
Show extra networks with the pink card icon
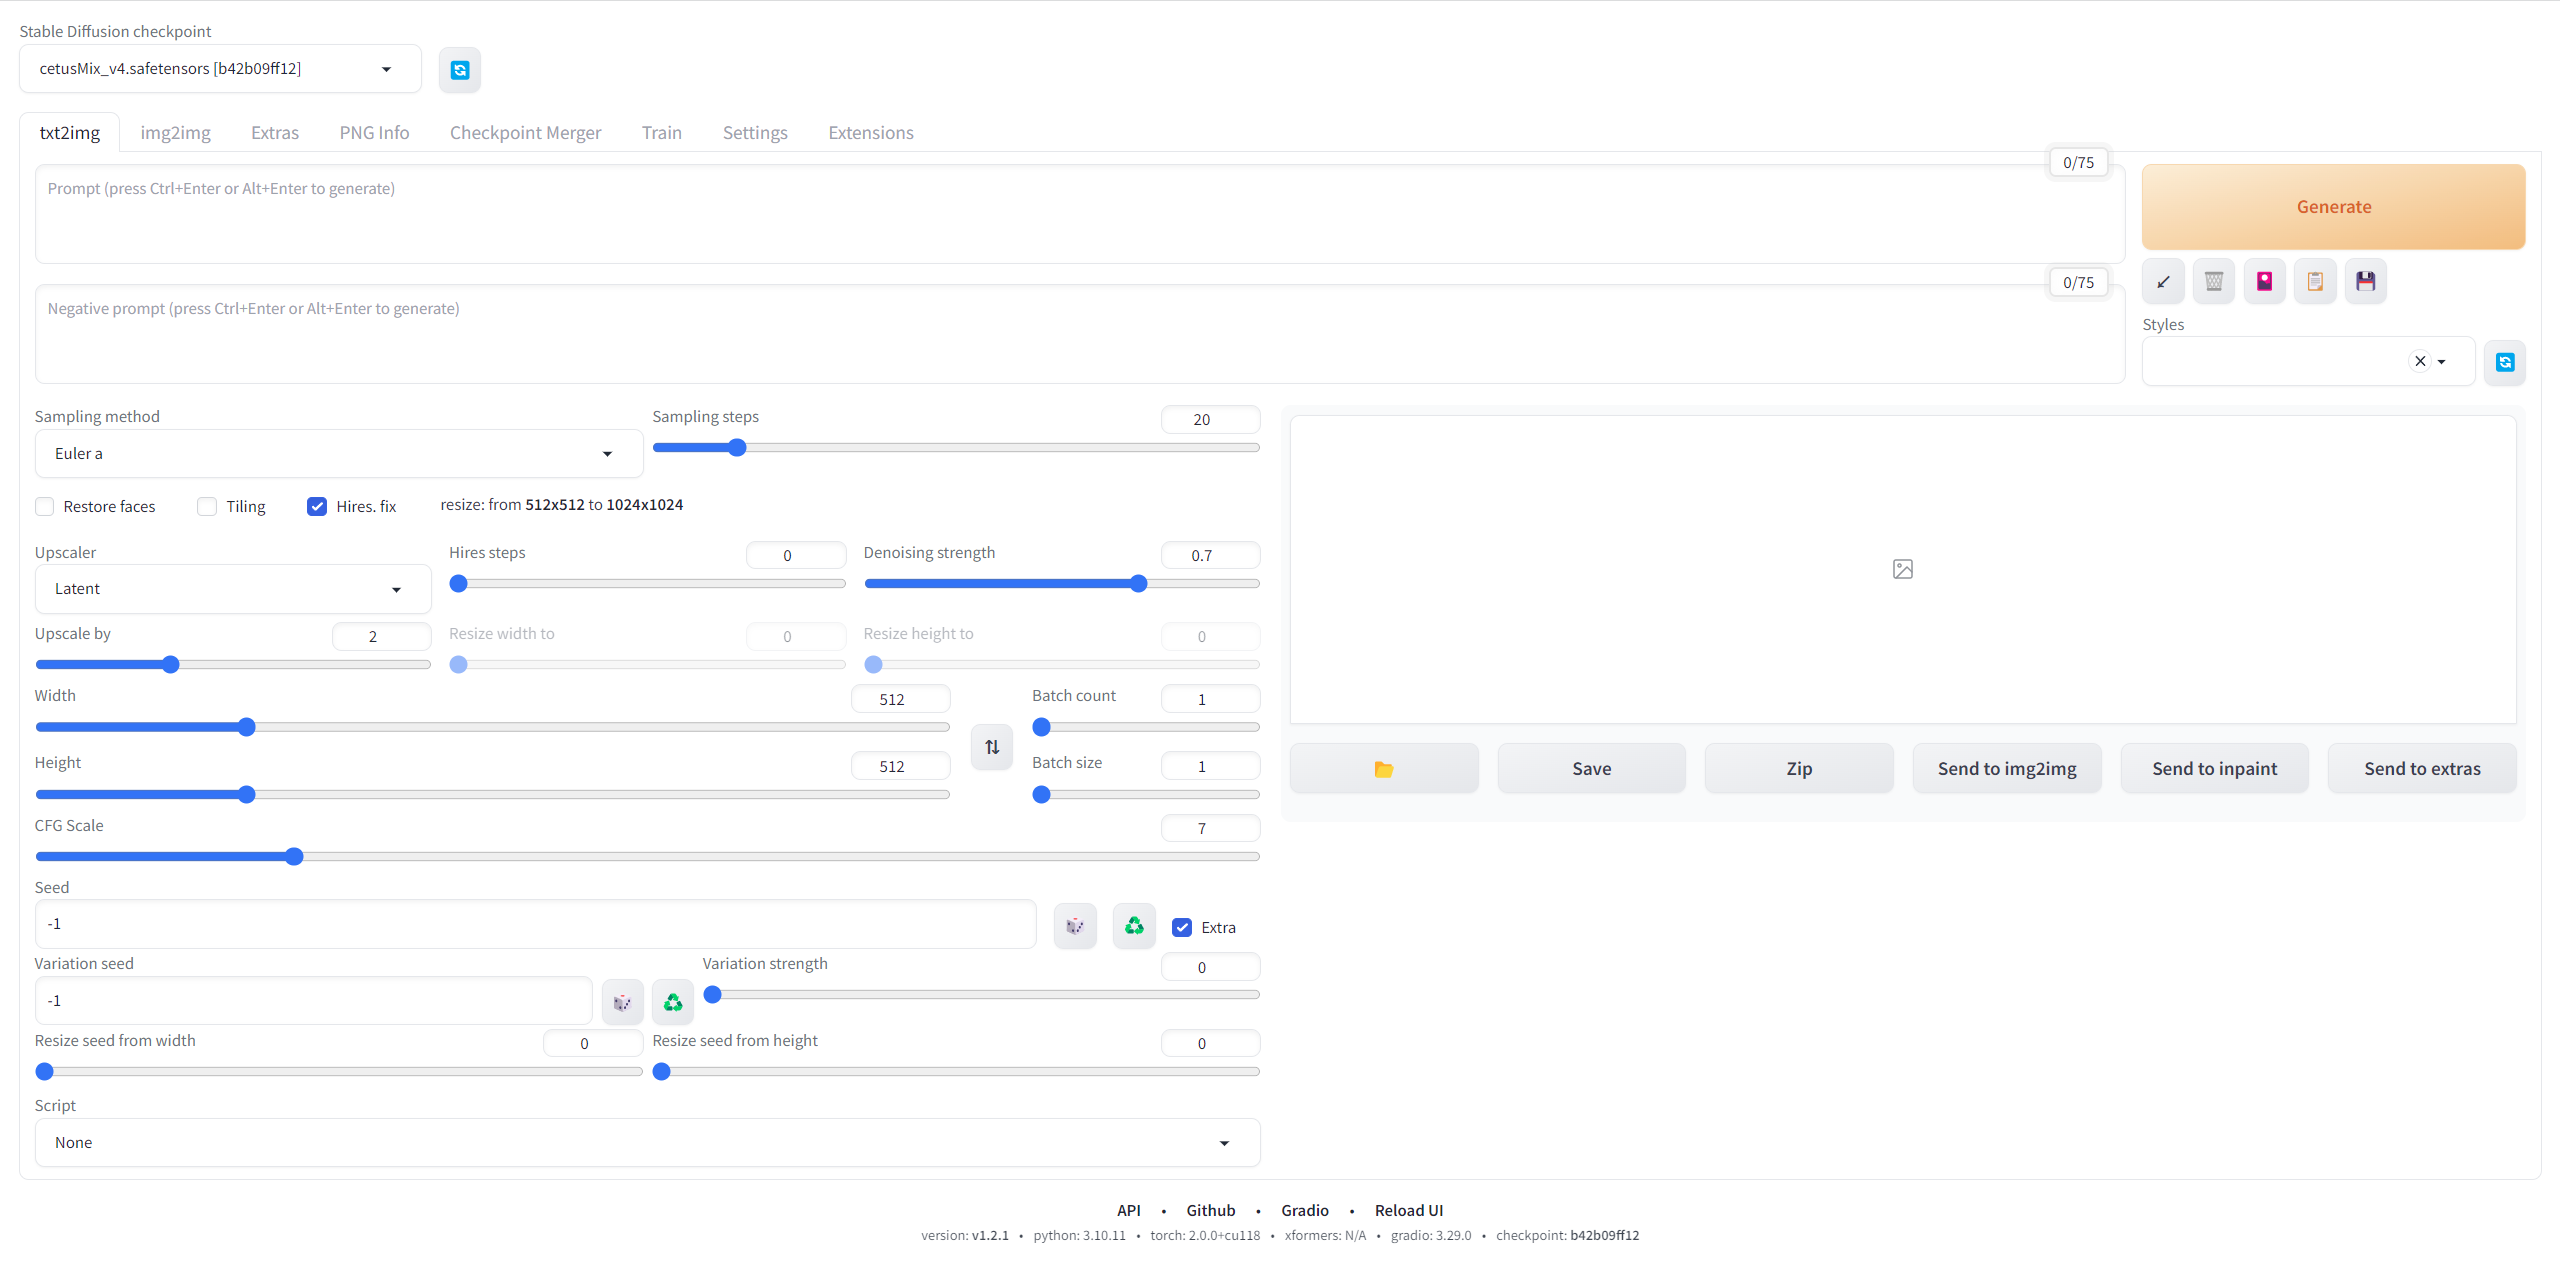tap(2264, 282)
